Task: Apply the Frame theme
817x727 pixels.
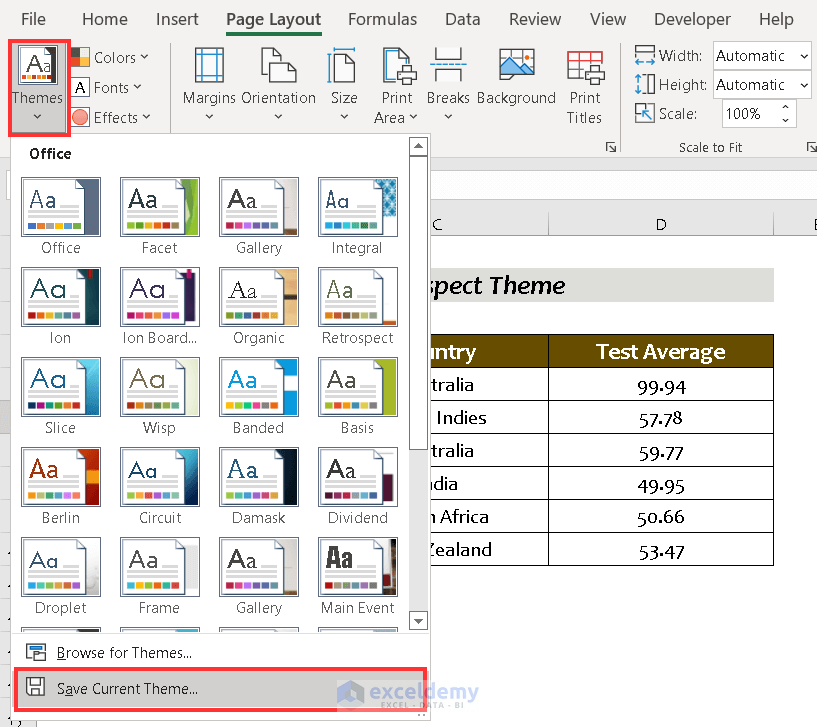Action: coord(159,576)
